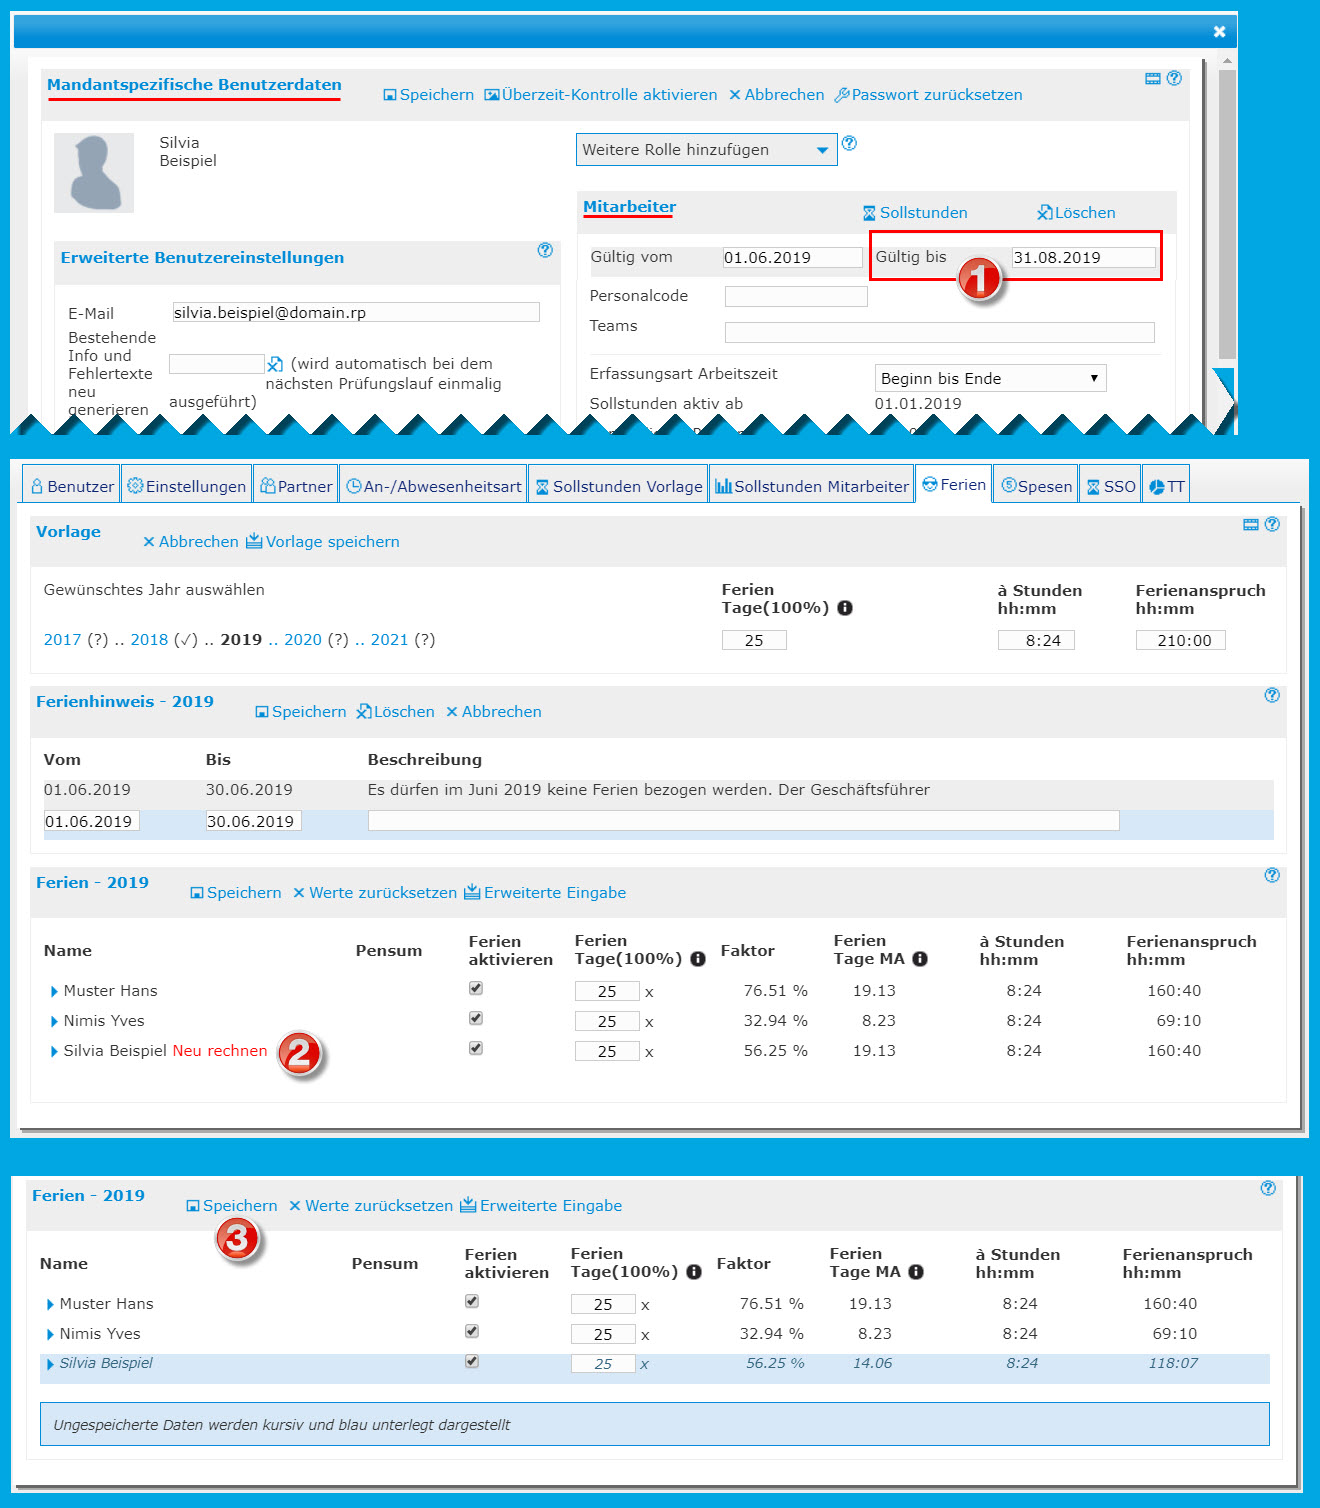Viewport: 1320px width, 1508px height.
Task: Switch to the Einstellungen tab
Action: tap(186, 486)
